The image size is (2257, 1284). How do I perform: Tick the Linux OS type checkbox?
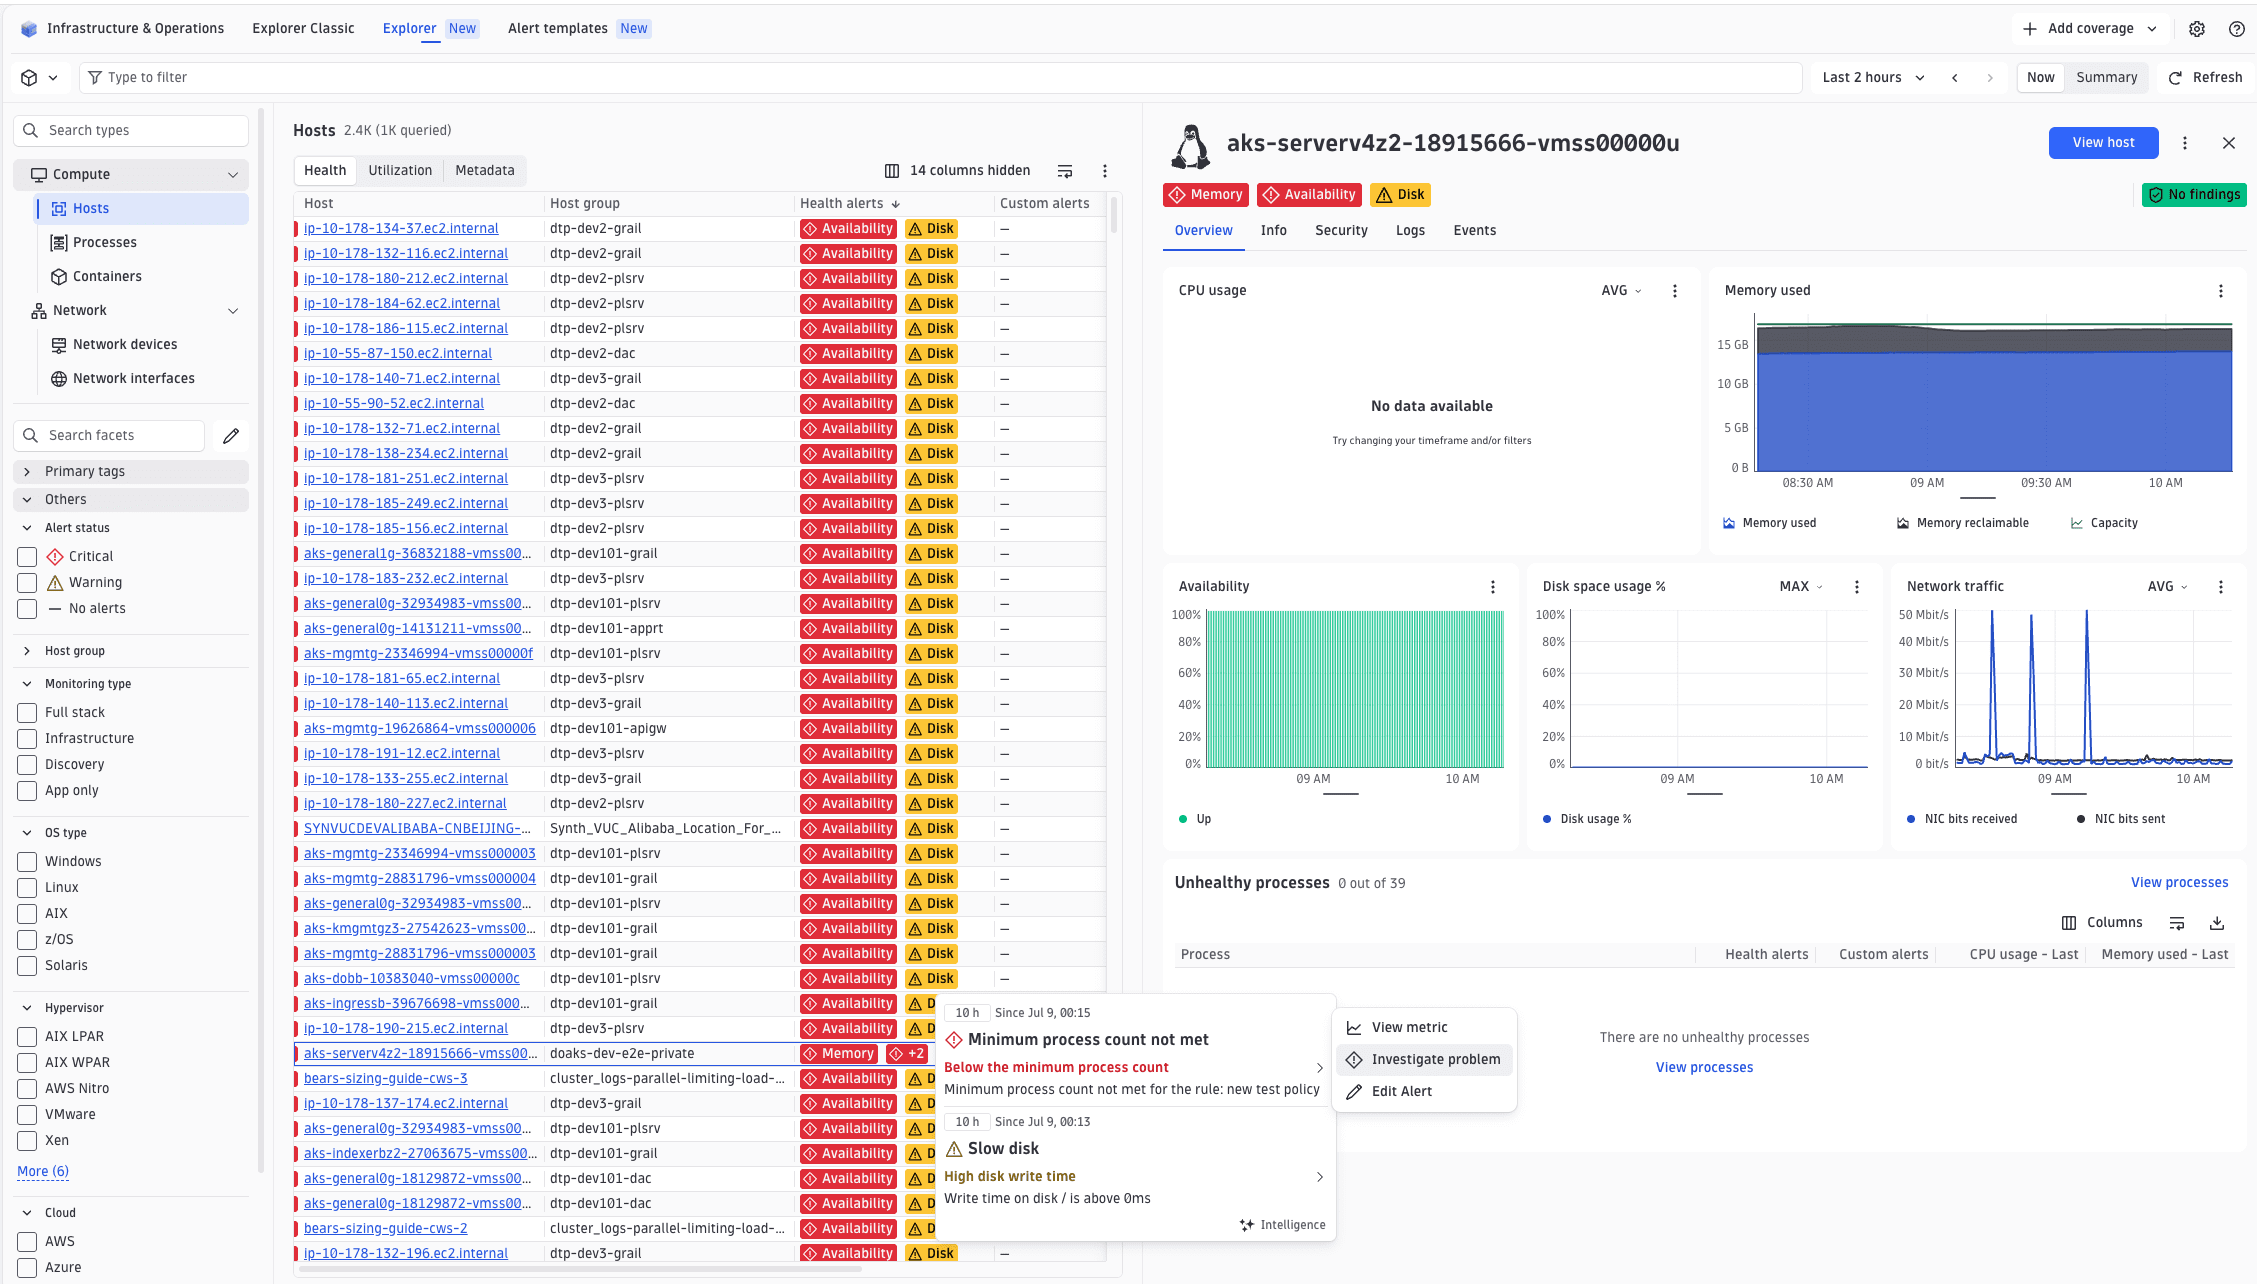27,887
